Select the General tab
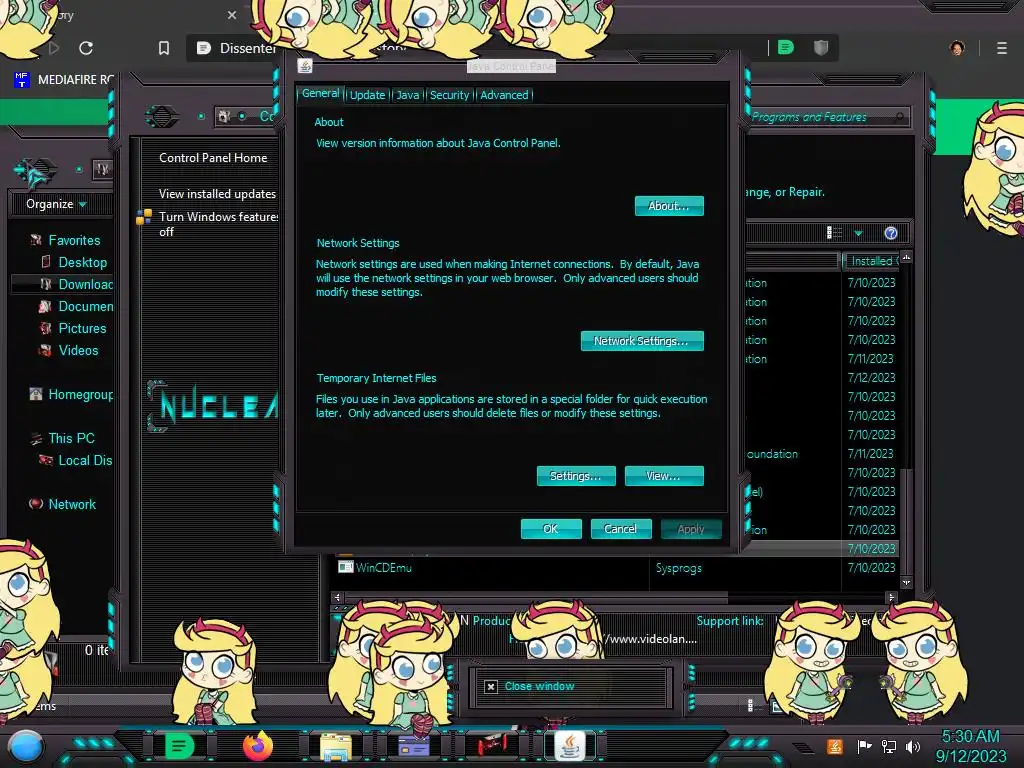The image size is (1024, 768). [320, 93]
